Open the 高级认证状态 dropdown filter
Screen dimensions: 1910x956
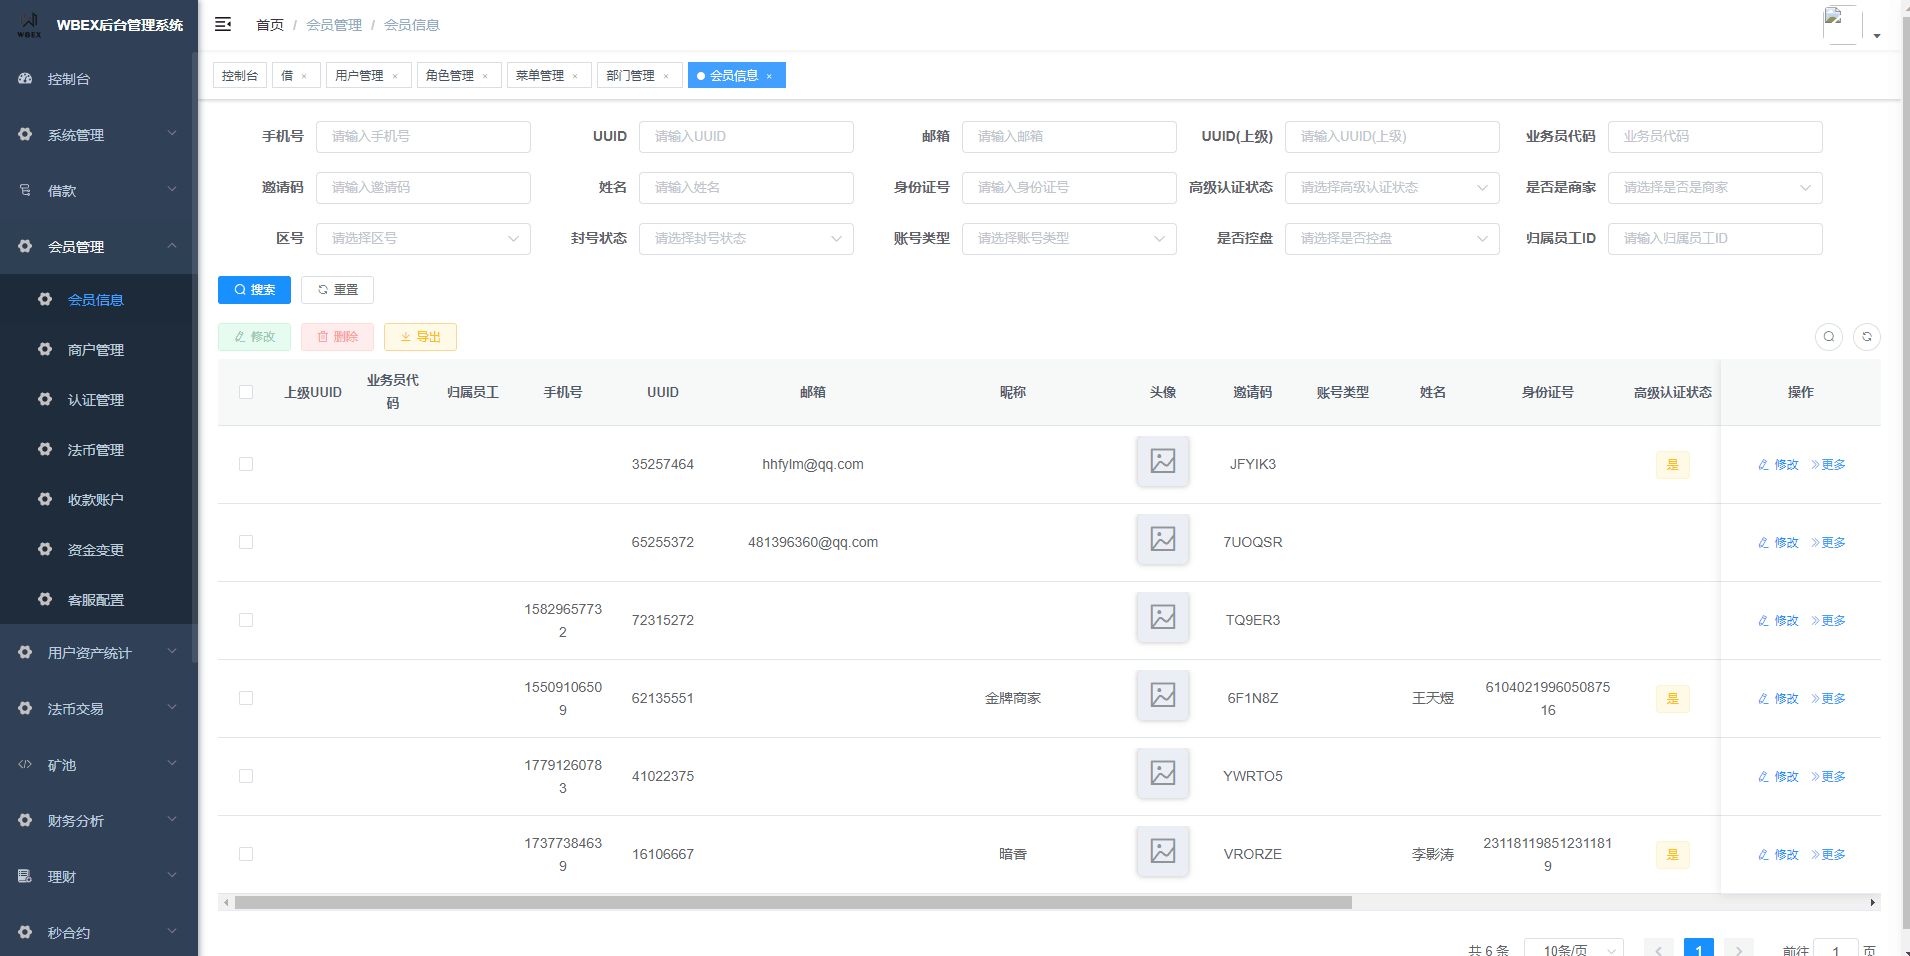(x=1391, y=188)
